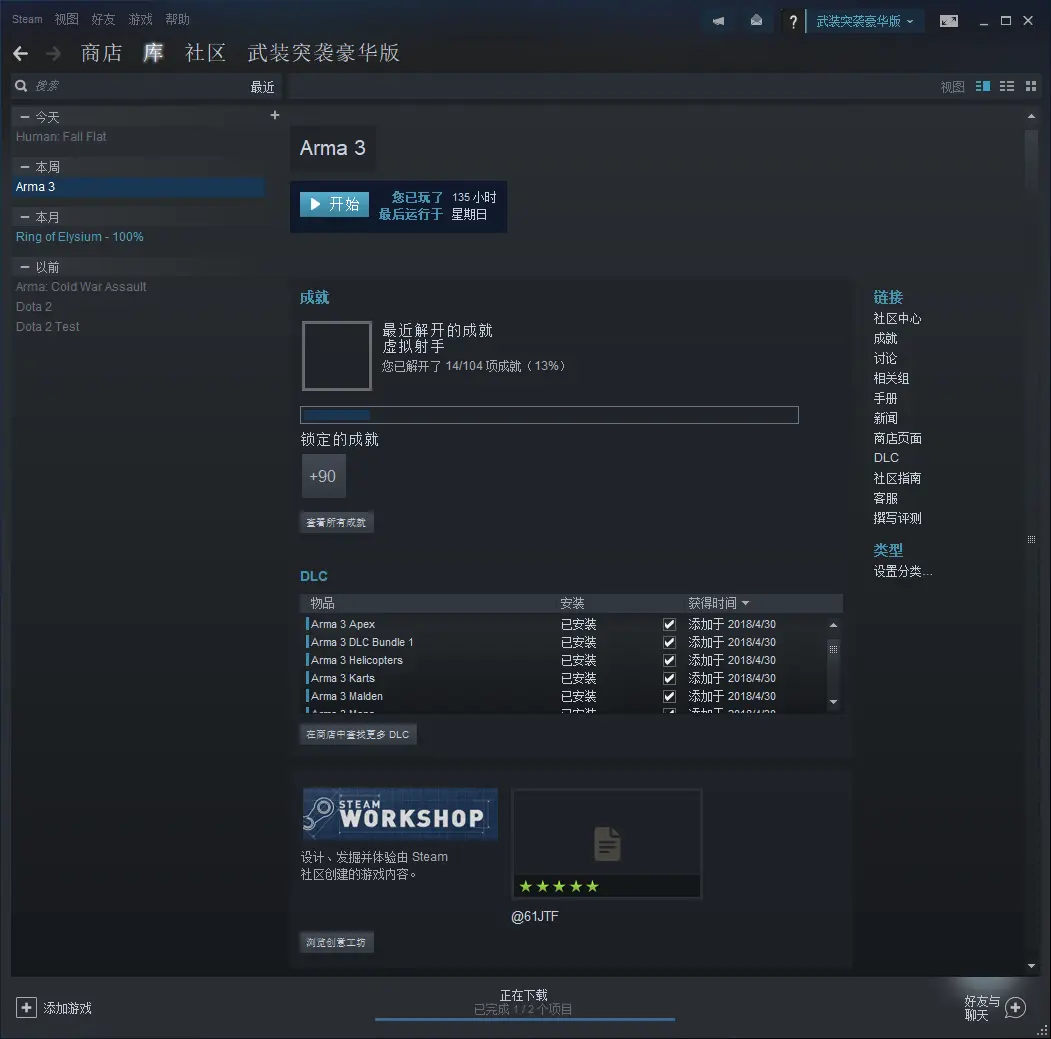Click the Steam Workshop banner

click(400, 814)
